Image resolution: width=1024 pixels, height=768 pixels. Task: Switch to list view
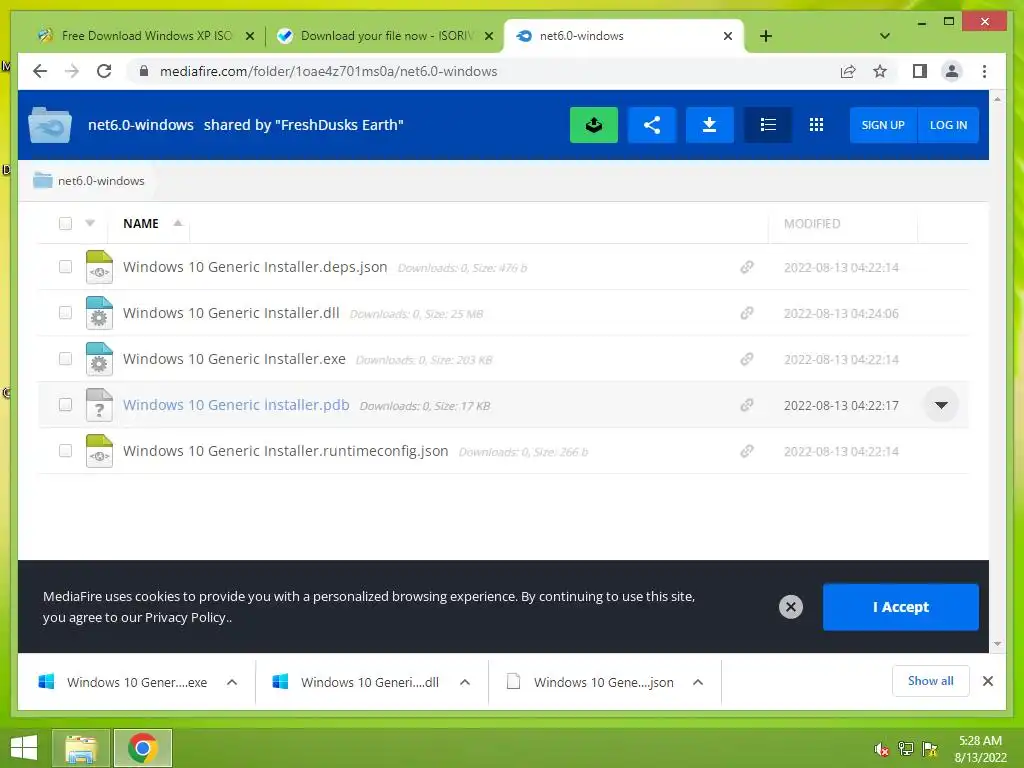click(x=768, y=125)
